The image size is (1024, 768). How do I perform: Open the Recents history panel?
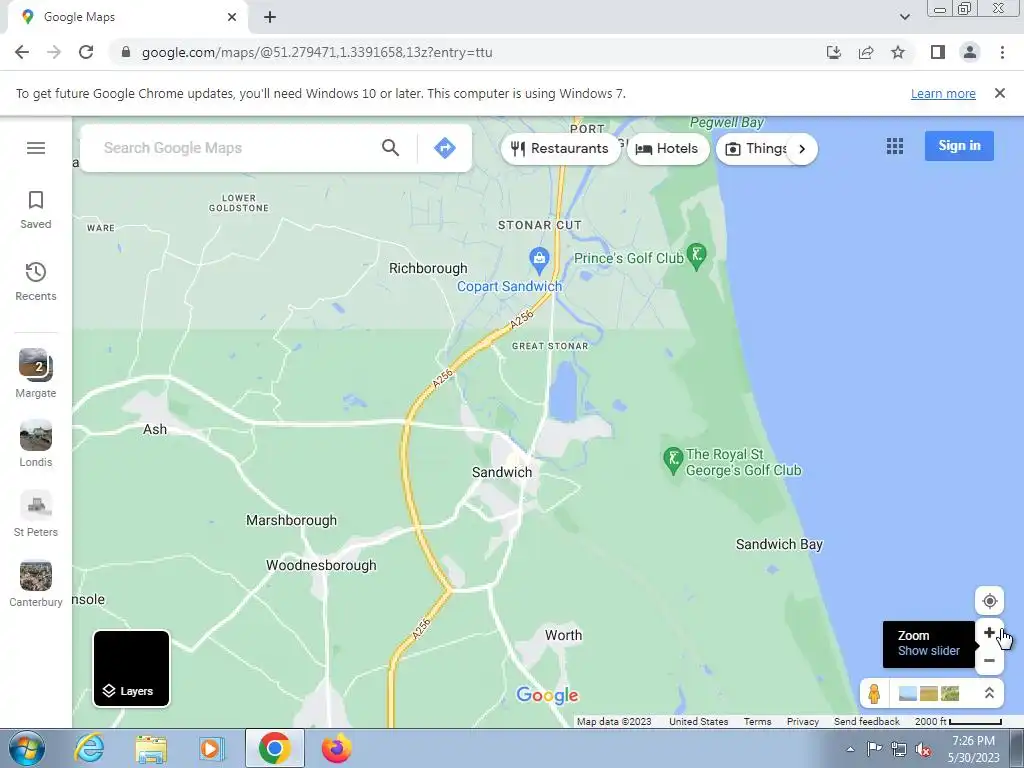click(36, 281)
